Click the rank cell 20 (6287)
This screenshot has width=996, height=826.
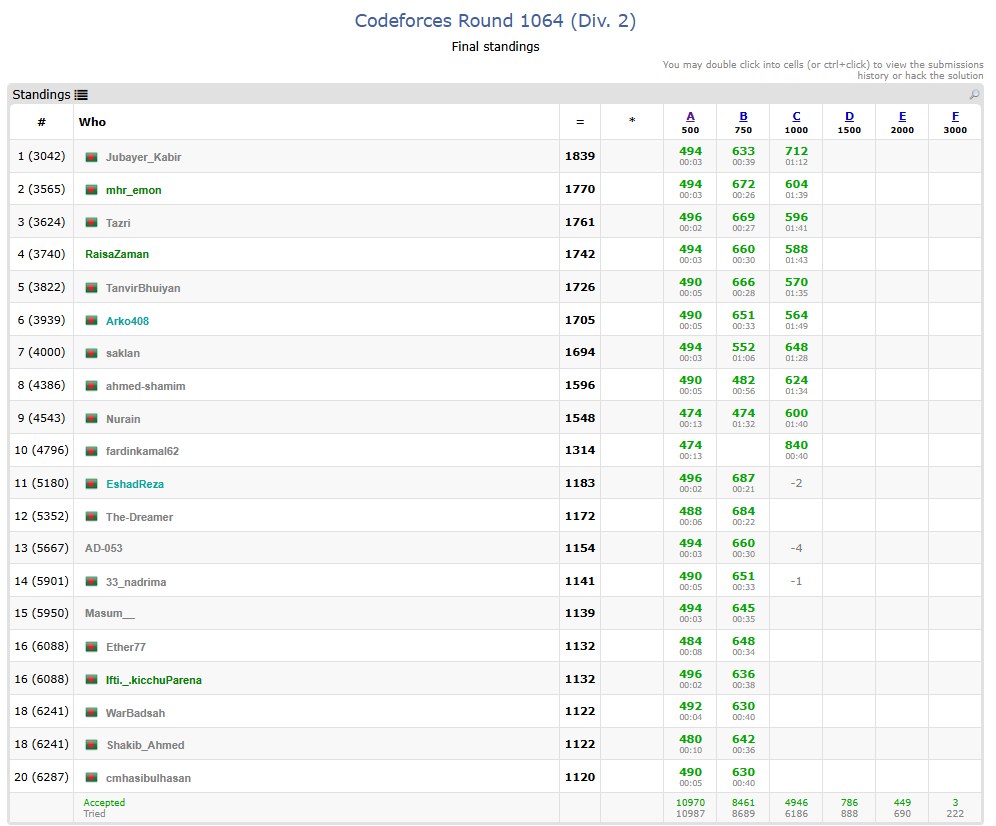coord(41,777)
